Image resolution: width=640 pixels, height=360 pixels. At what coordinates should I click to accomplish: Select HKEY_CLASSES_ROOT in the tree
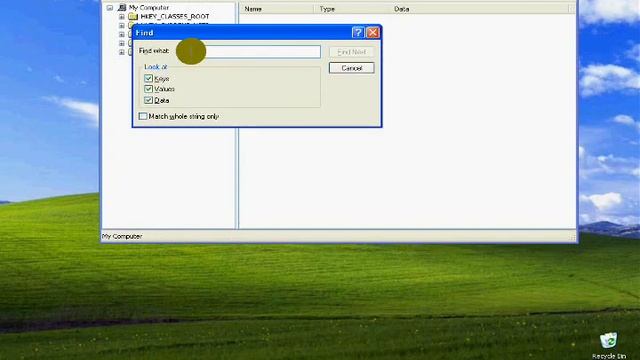tap(175, 16)
